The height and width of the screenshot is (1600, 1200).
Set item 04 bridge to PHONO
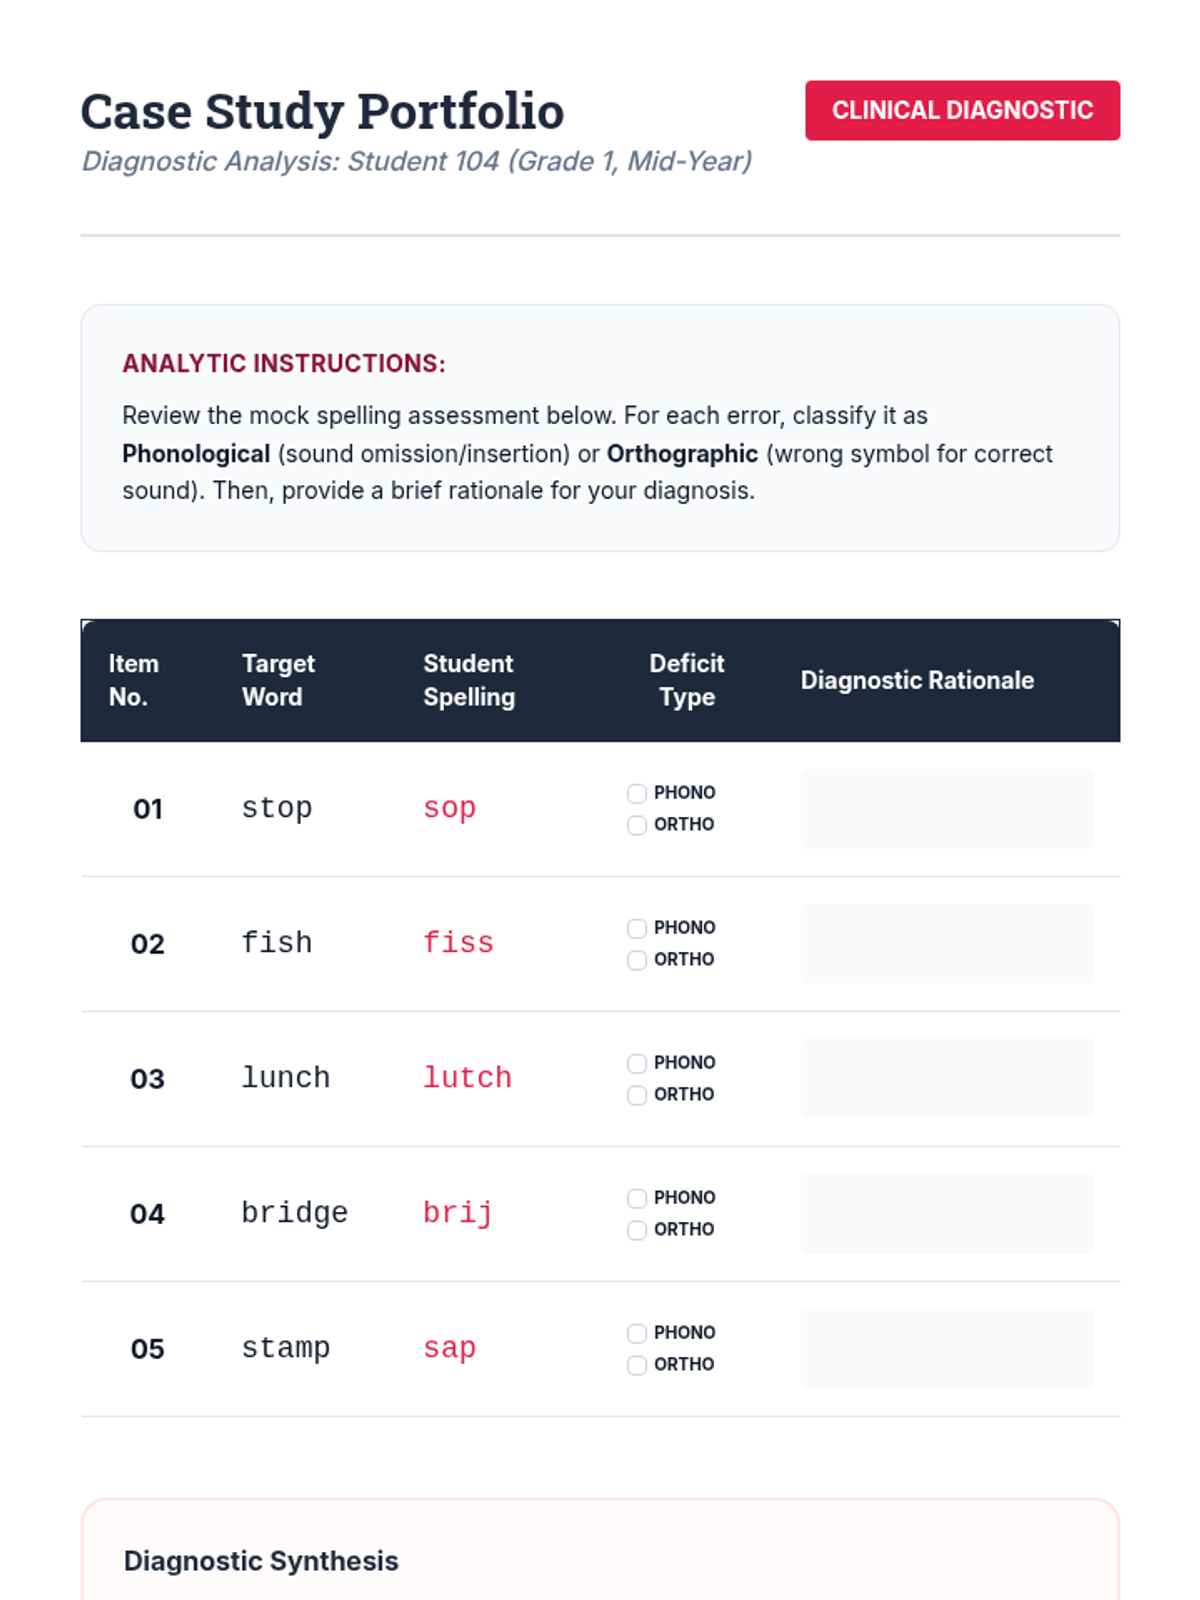637,1199
